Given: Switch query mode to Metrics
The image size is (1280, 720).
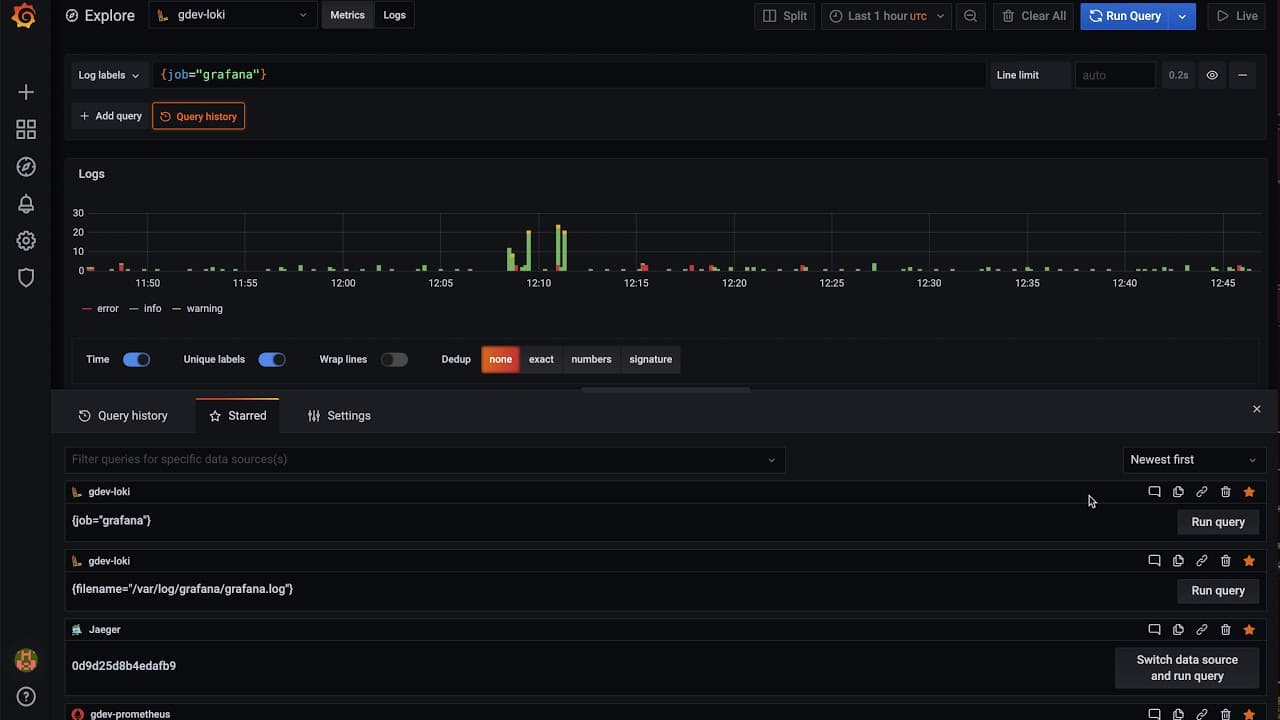Looking at the screenshot, I should click(348, 16).
